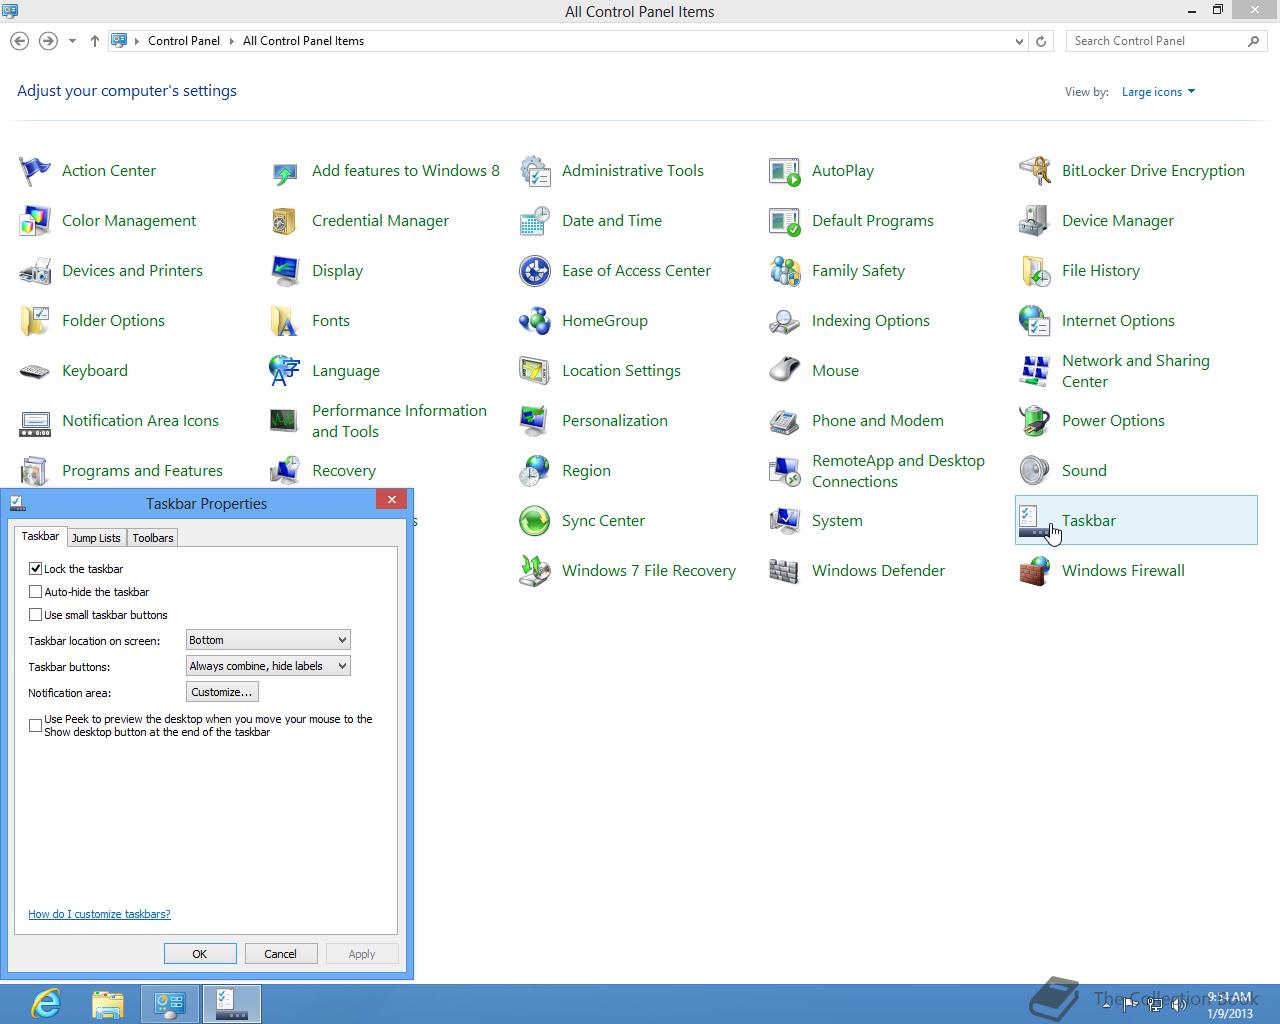Open the HomeGroup icon
1280x1024 pixels.
click(535, 321)
